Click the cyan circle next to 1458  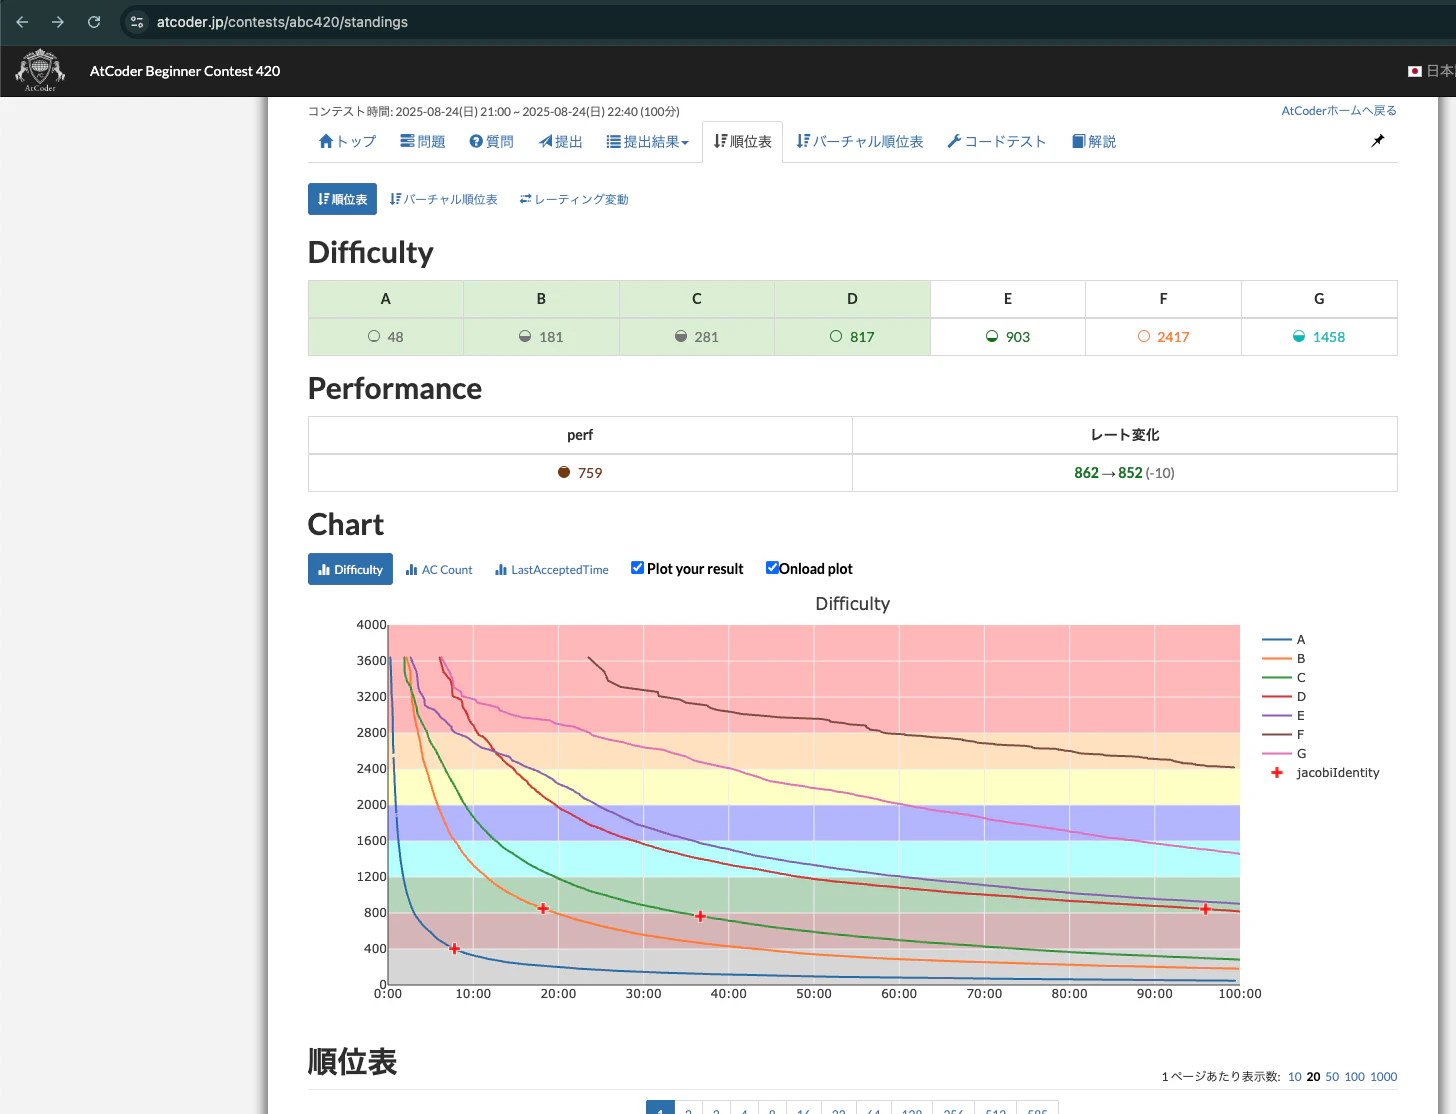point(1299,336)
